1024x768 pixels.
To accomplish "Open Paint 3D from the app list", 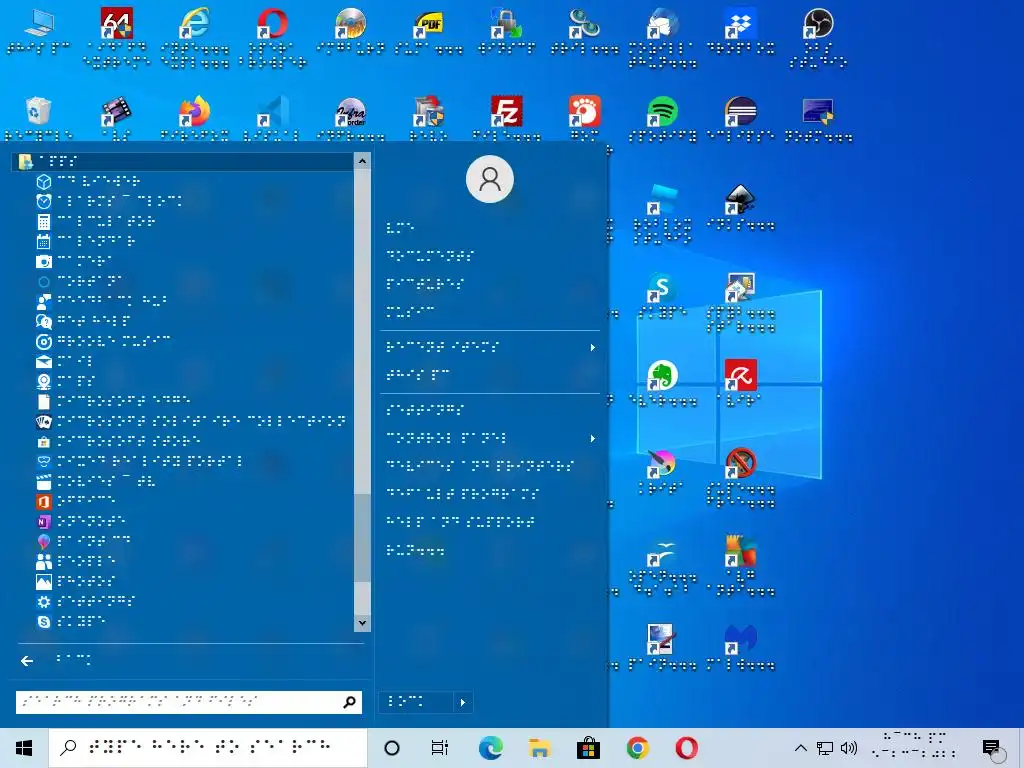I will point(84,541).
